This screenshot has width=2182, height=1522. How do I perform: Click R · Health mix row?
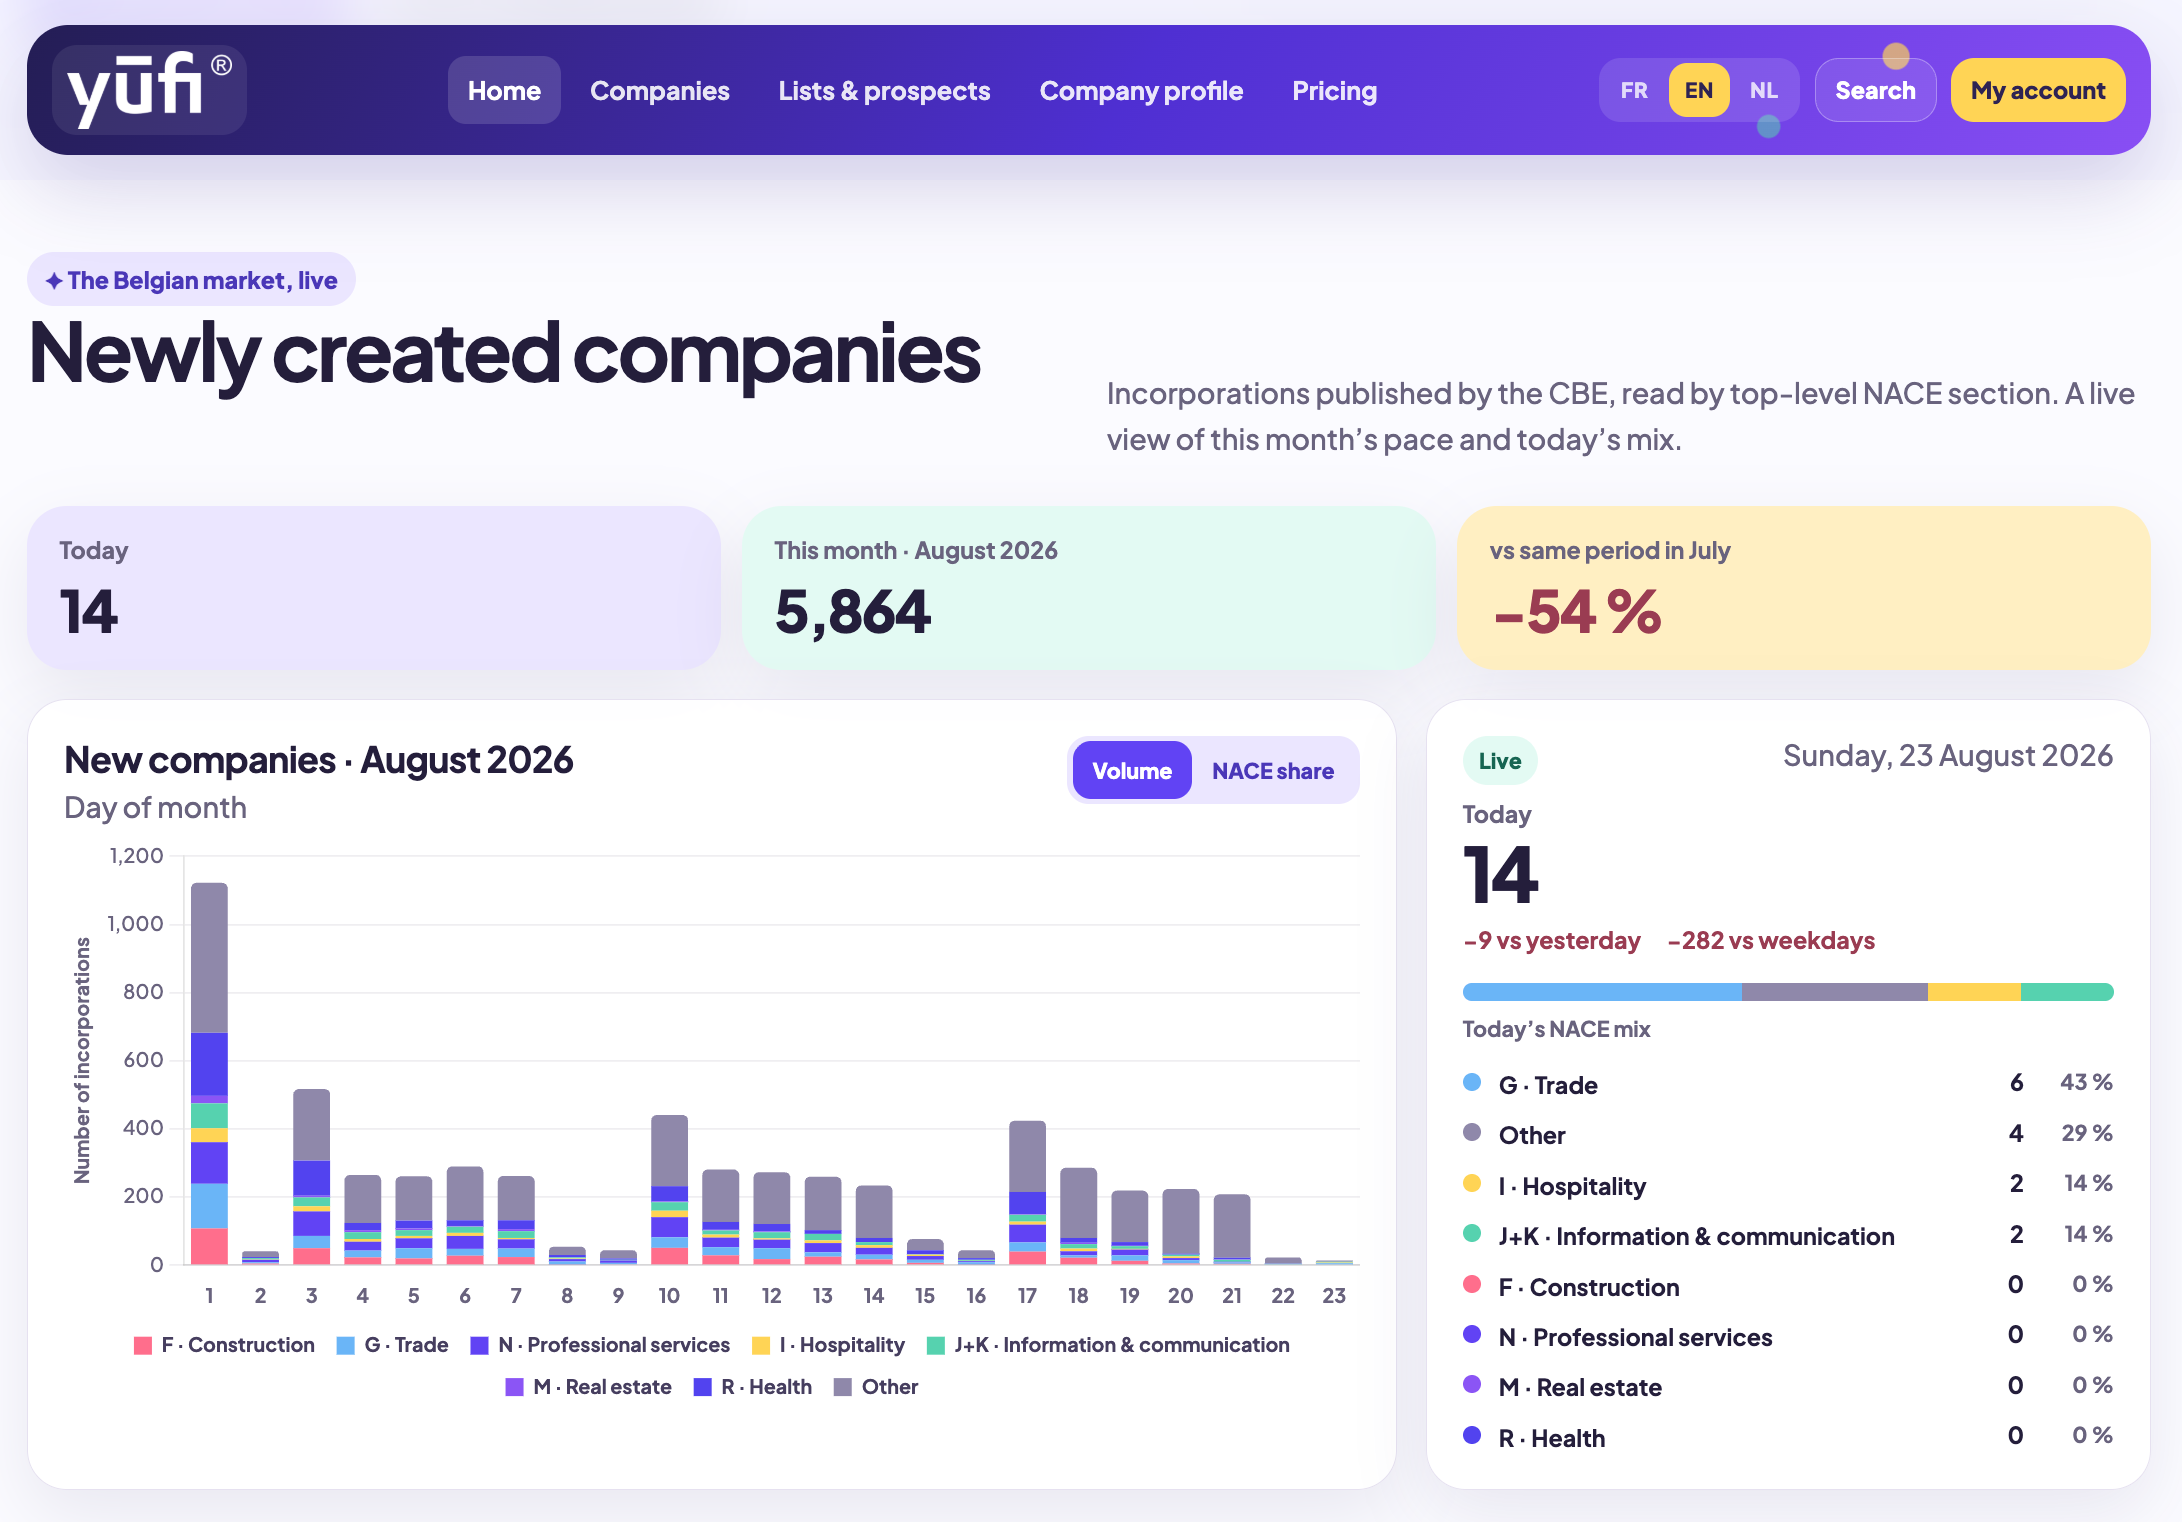point(1788,1437)
